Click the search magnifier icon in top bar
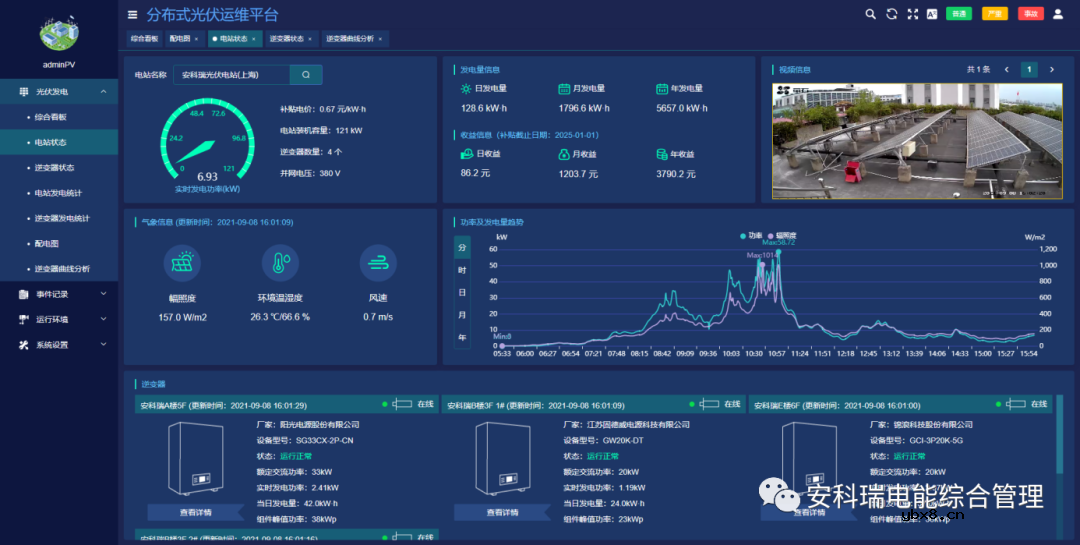The height and width of the screenshot is (545, 1080). [869, 14]
